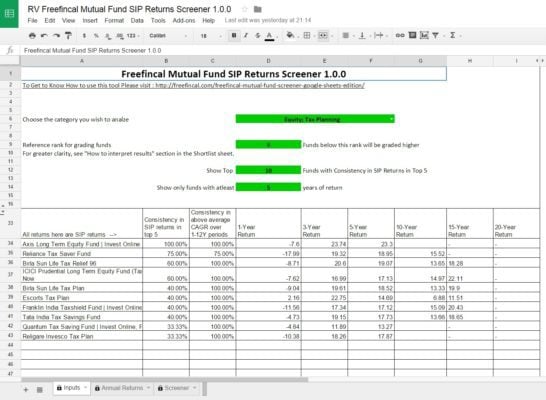Open the text color picker
Screen dimensions: 546x400
(269, 36)
